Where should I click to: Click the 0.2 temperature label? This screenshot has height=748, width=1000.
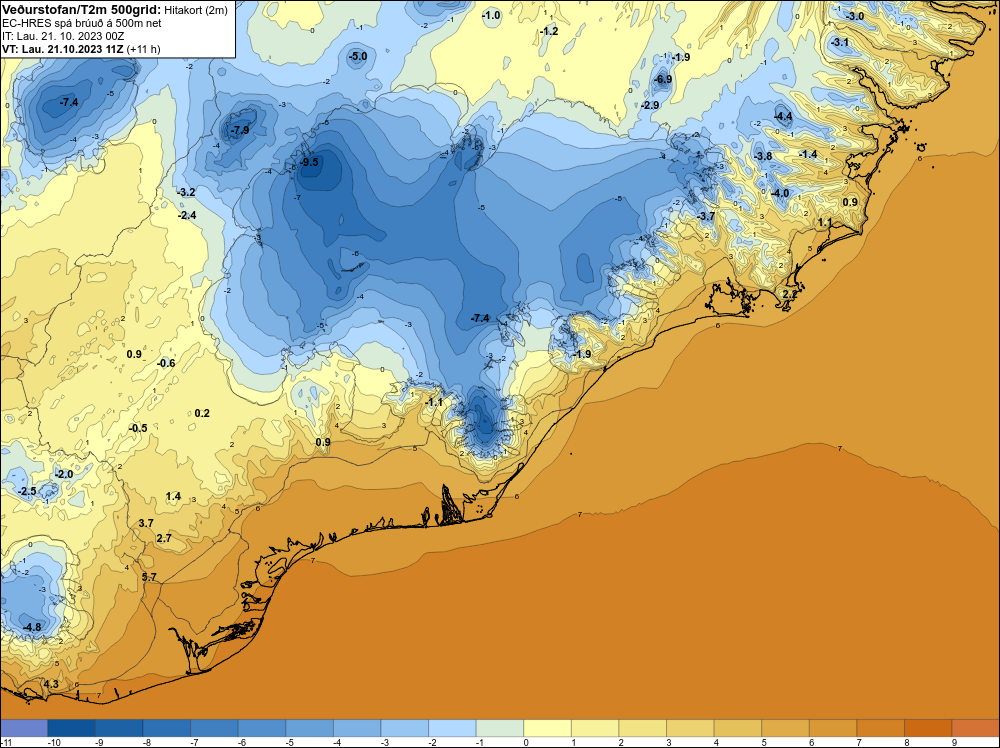tap(202, 413)
